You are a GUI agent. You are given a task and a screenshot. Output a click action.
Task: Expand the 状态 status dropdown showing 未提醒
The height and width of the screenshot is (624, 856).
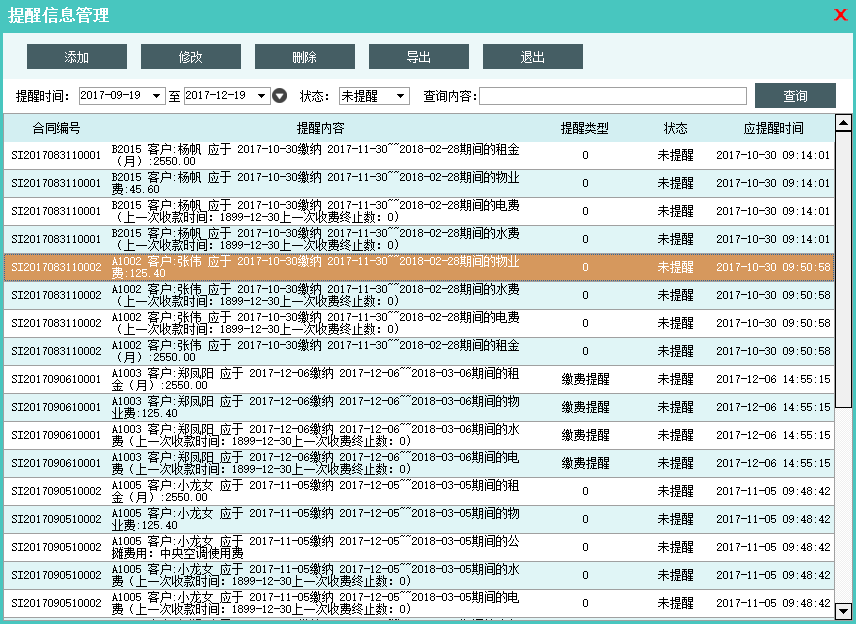401,96
